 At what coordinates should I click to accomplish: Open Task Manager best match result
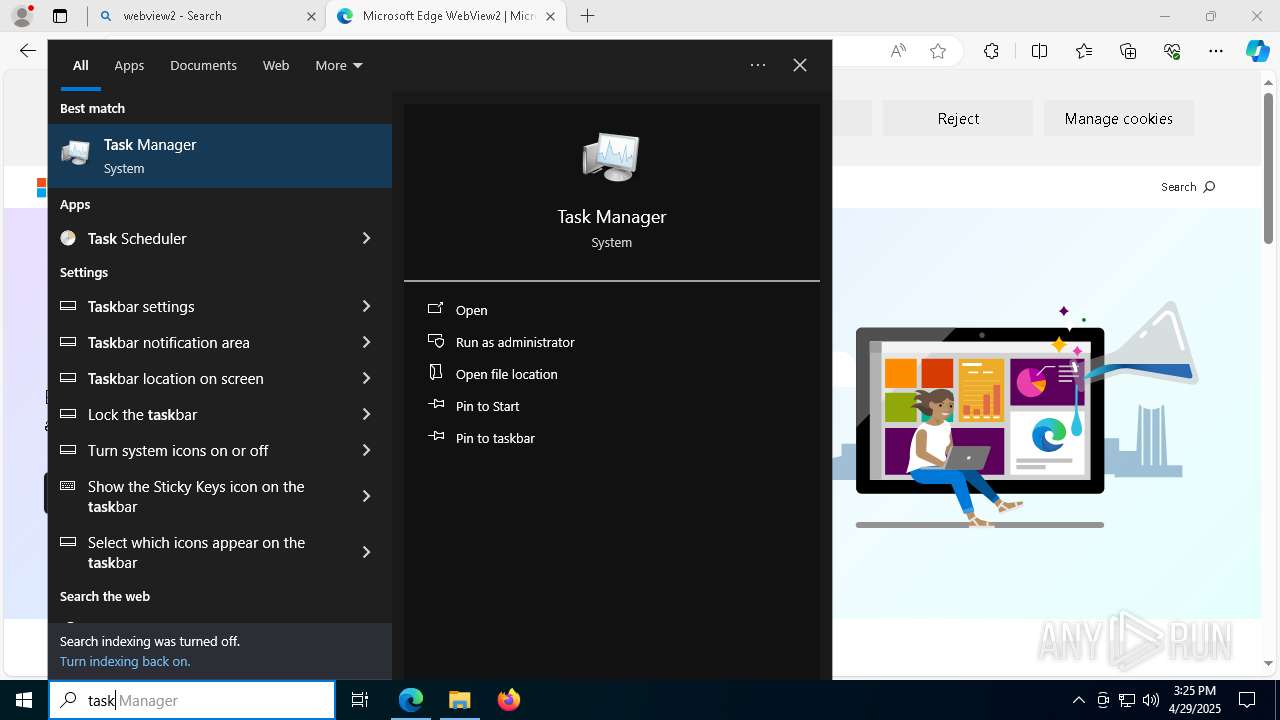pos(220,156)
